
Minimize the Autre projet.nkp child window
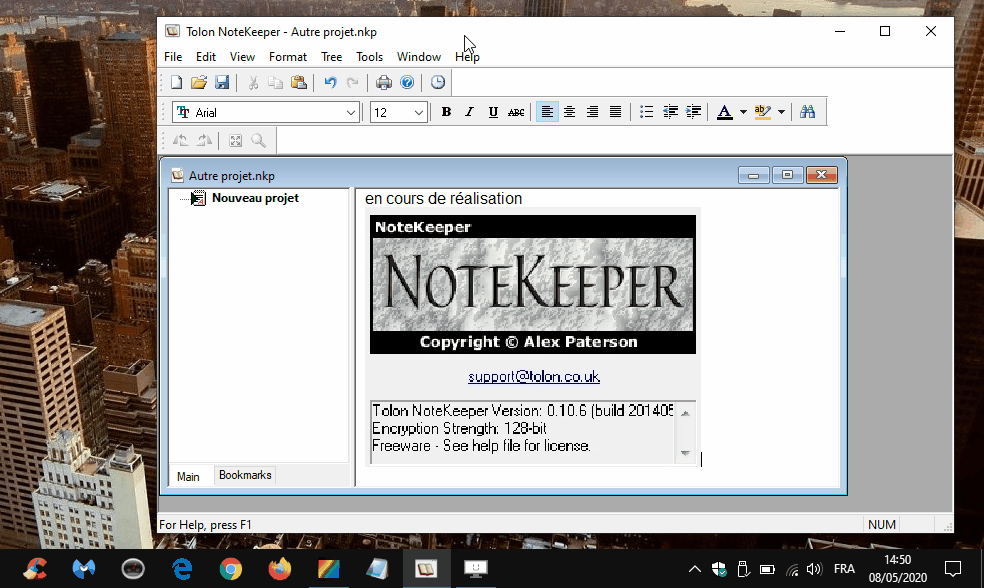754,175
